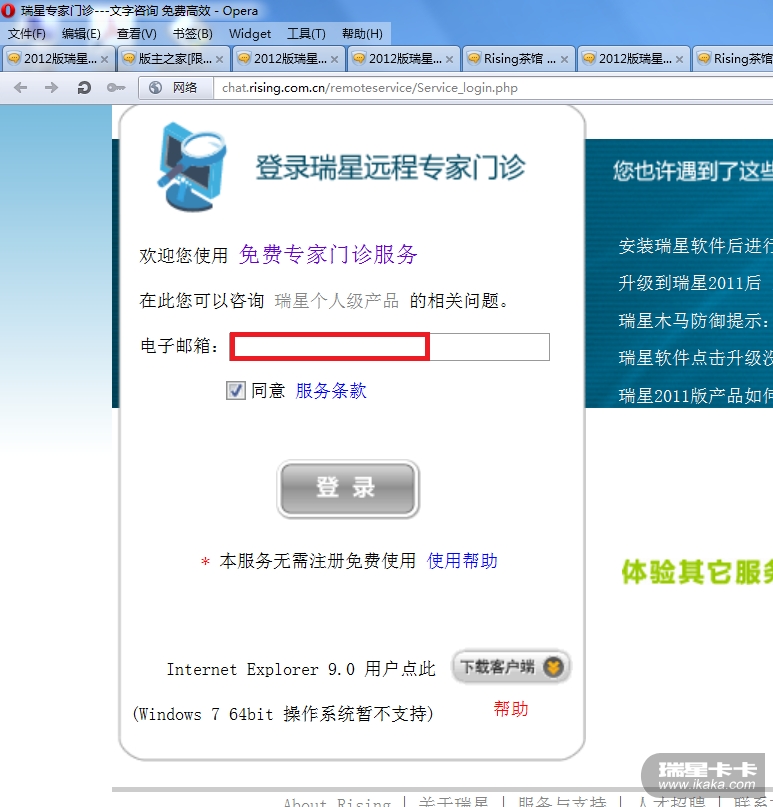Click the Opera logo in title bar
Viewport: 773px width, 807px height.
pos(8,10)
